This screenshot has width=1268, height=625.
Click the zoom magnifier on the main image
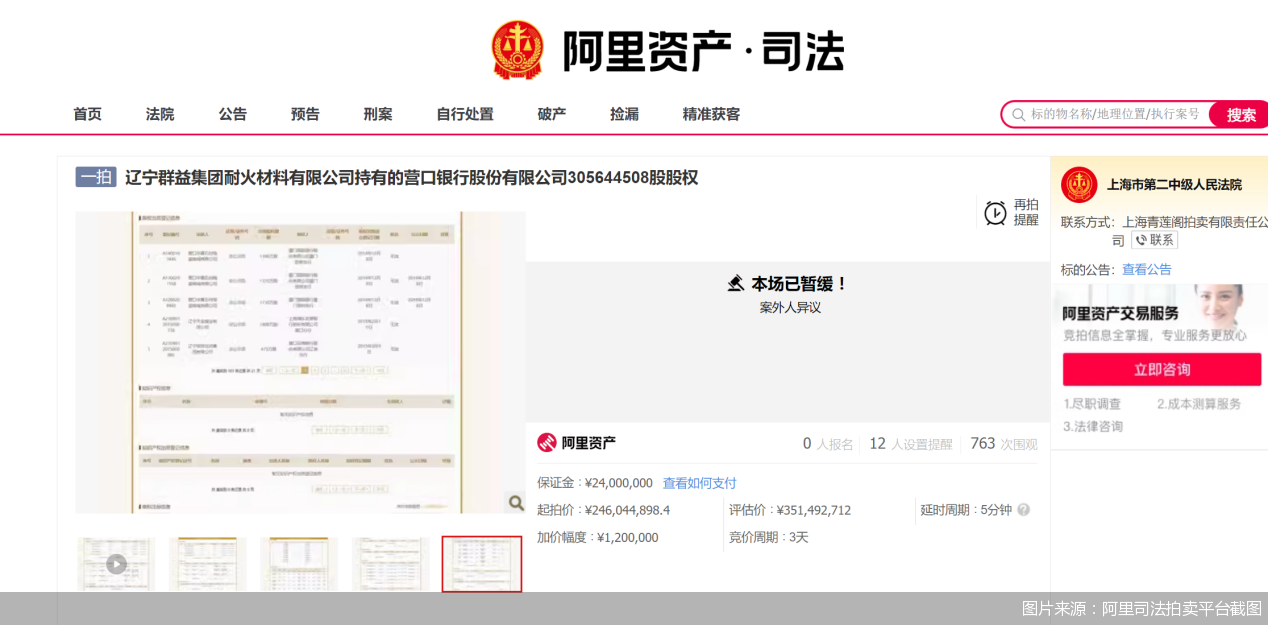(x=515, y=502)
